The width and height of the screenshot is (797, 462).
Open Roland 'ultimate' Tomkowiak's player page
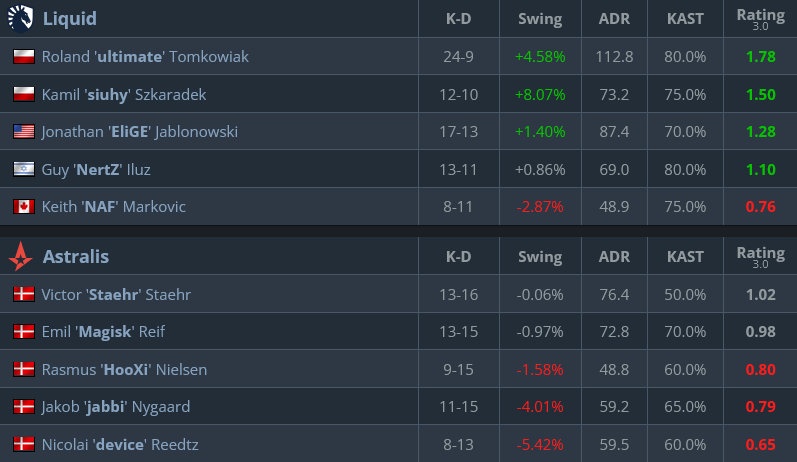tap(145, 57)
